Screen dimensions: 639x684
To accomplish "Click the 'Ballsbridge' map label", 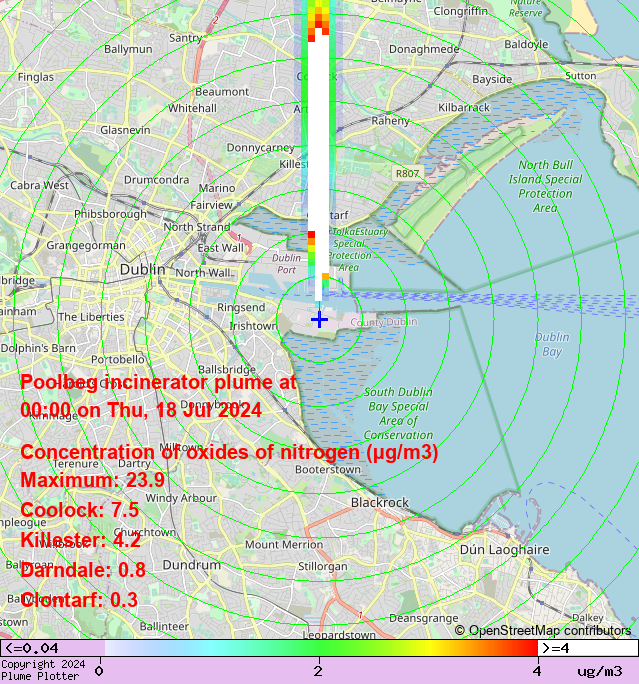I will pyautogui.click(x=227, y=370).
